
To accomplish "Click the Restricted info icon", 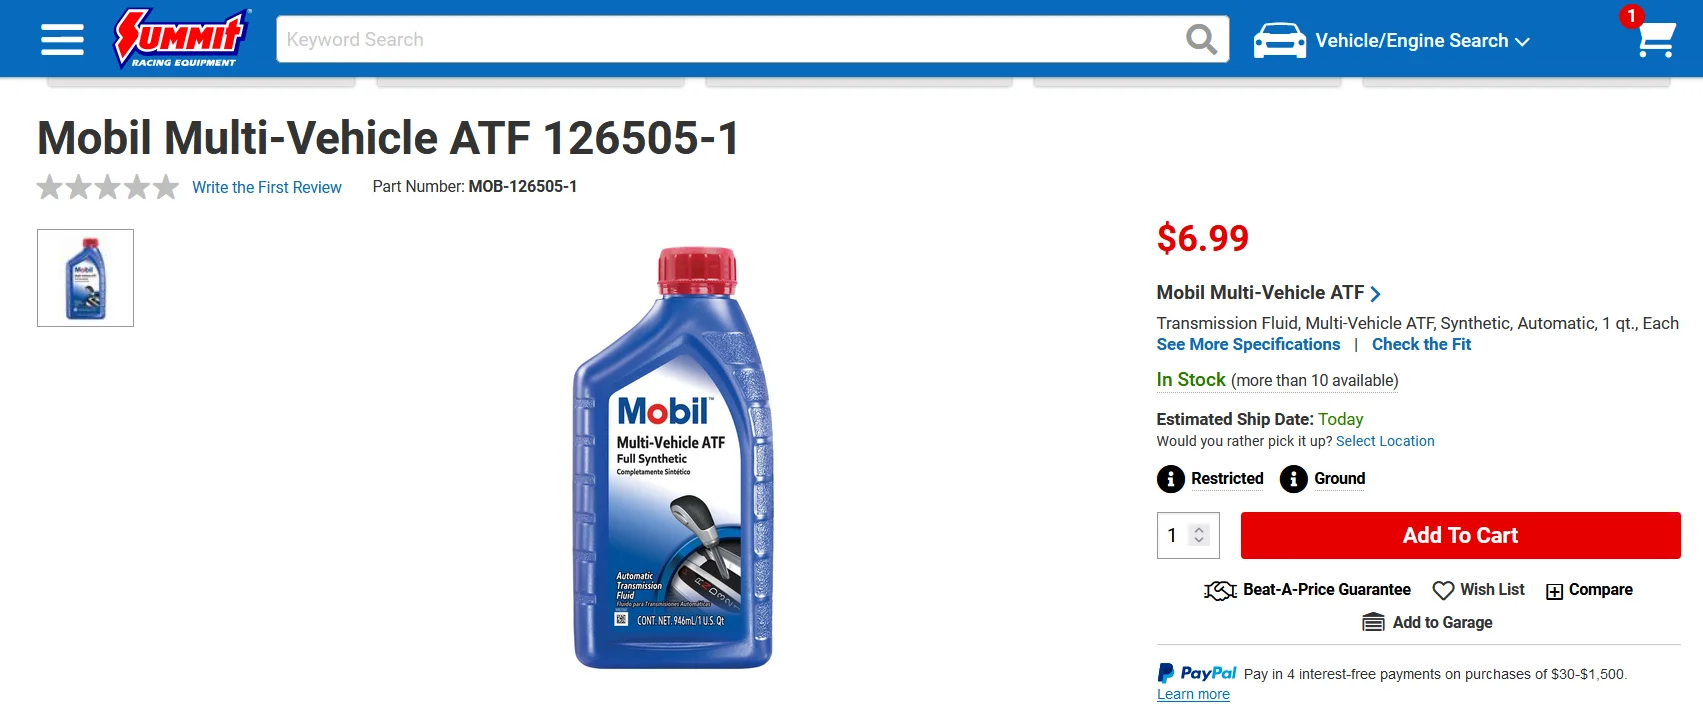I will coord(1170,479).
